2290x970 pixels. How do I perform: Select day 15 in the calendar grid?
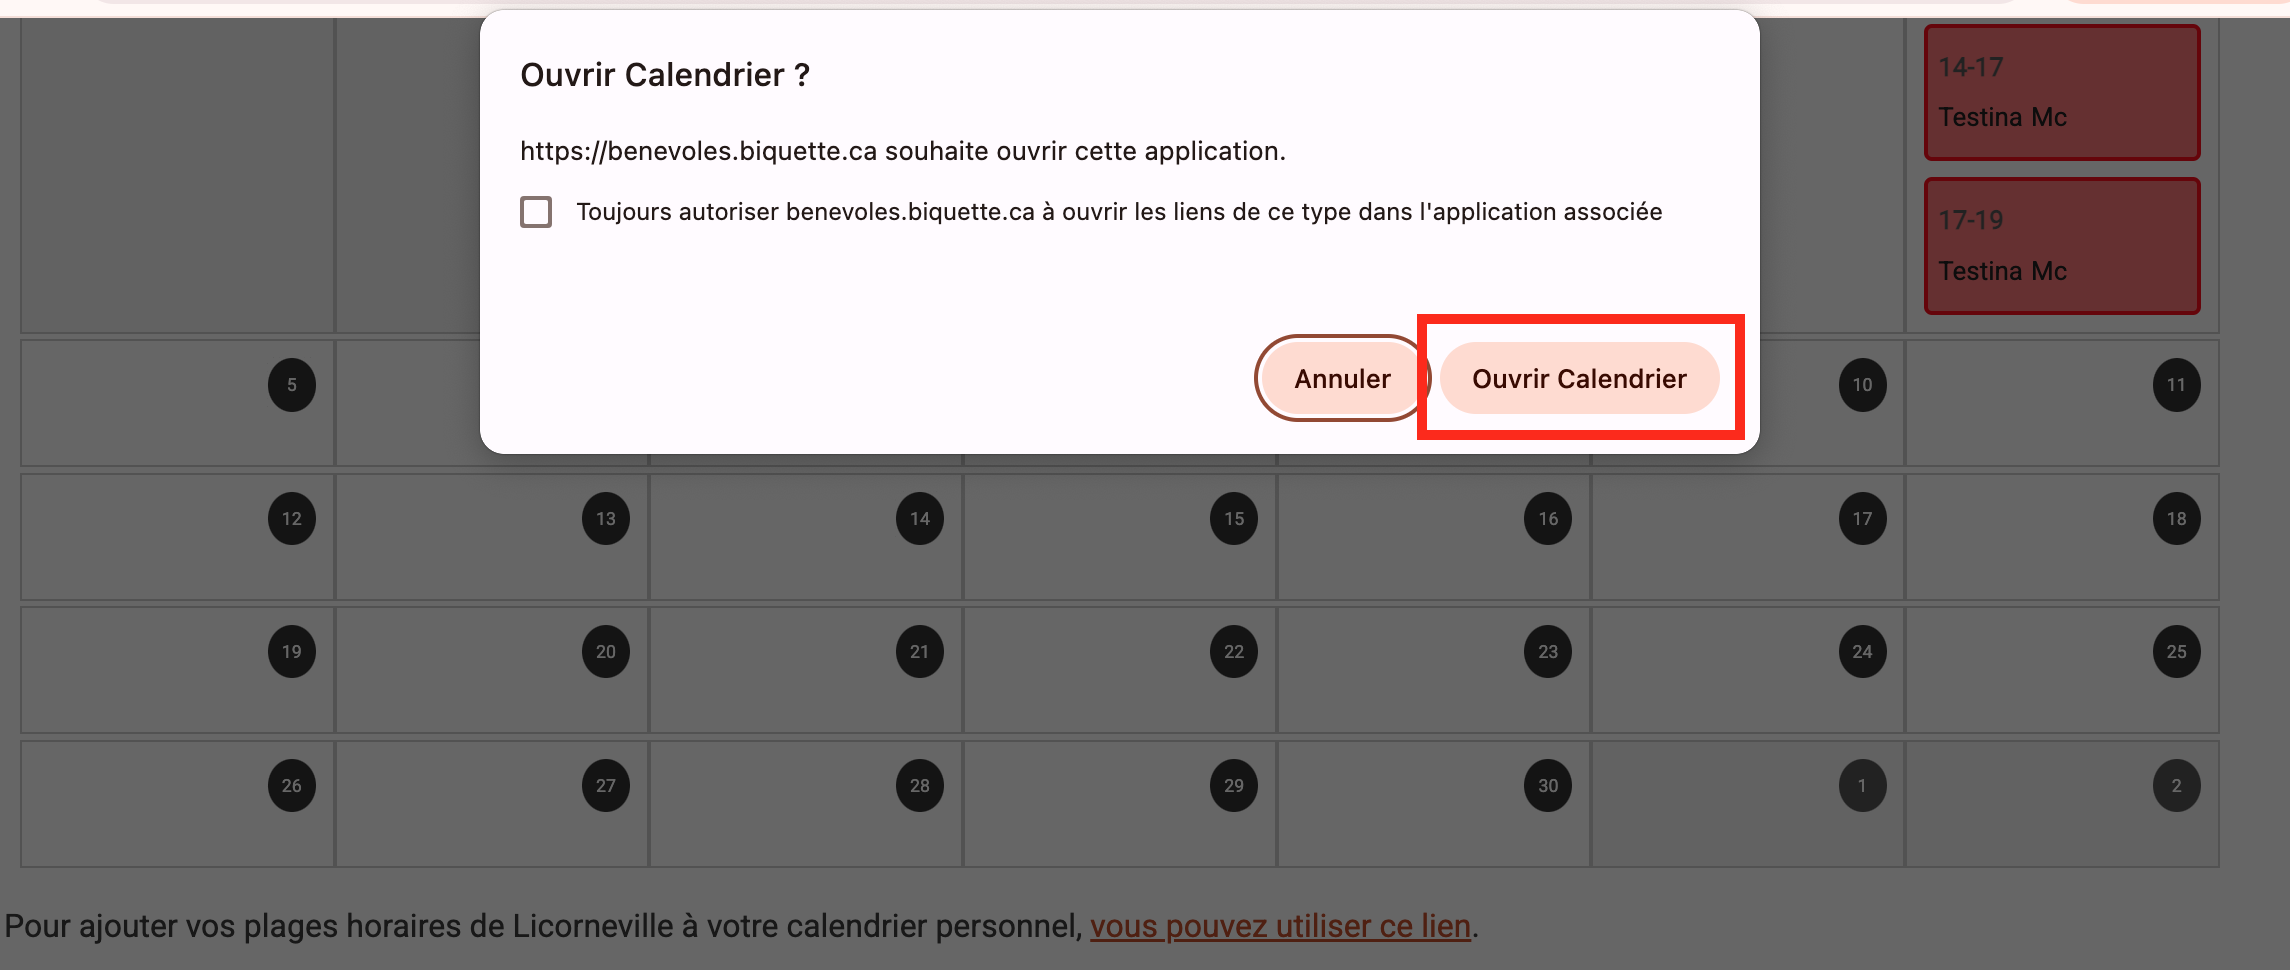click(1233, 518)
